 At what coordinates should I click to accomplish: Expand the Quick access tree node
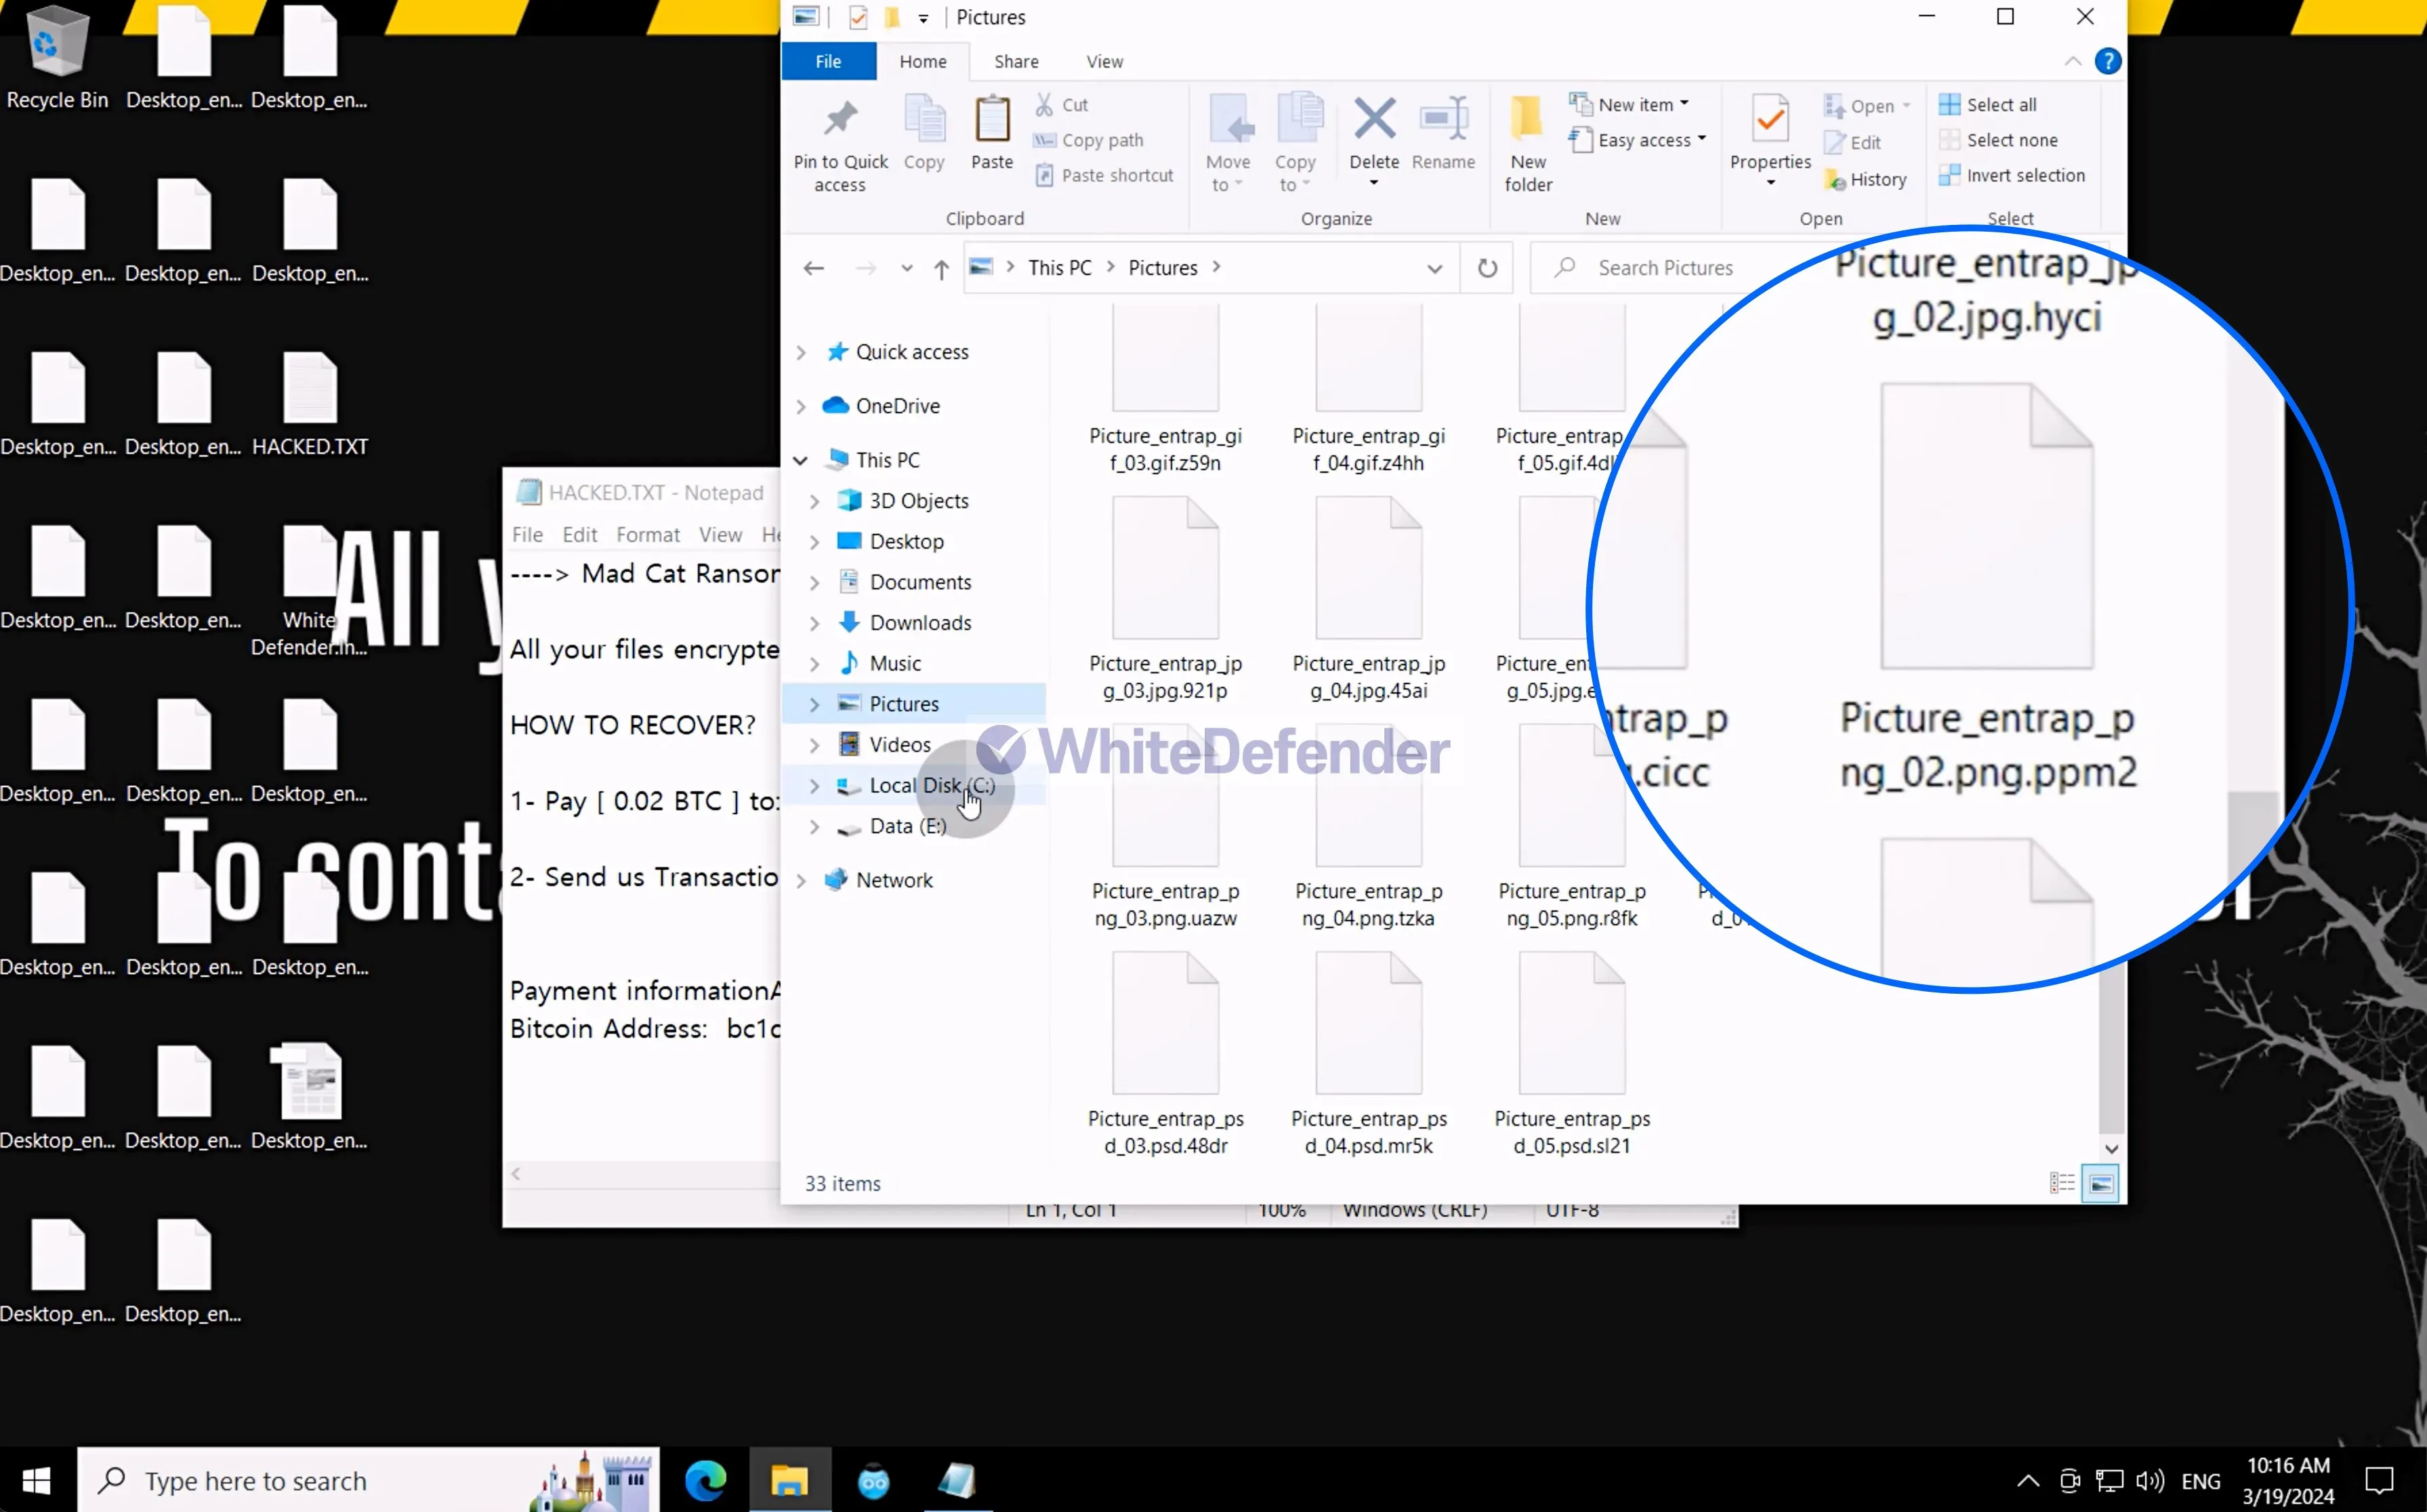[800, 352]
